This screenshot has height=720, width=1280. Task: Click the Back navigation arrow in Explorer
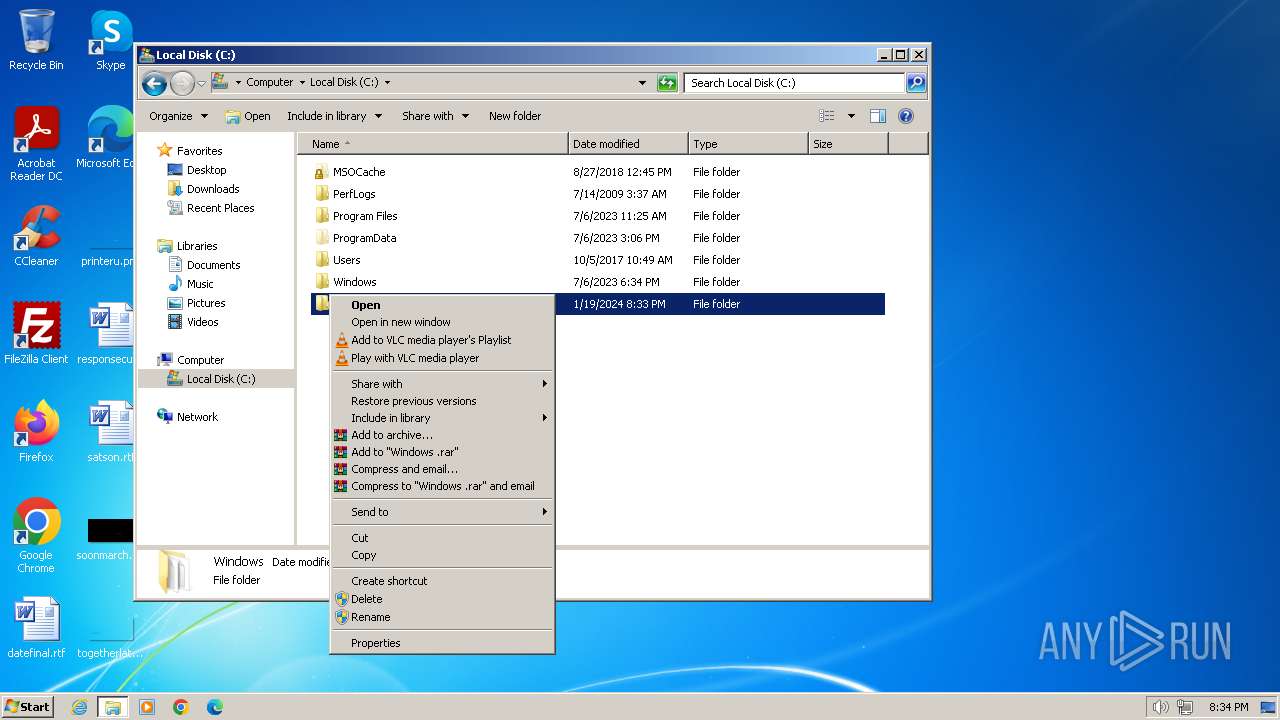click(154, 83)
